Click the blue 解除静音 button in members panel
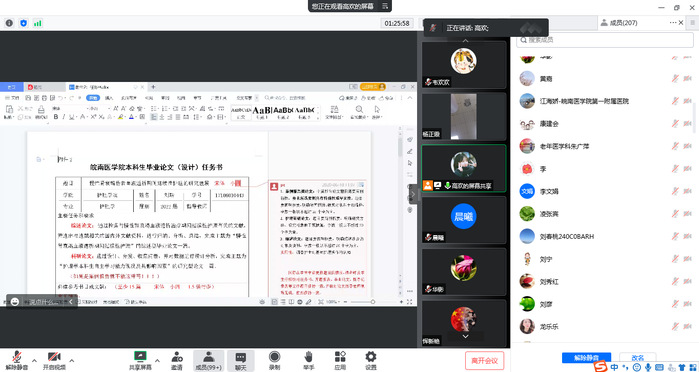Viewport: 699px width, 372px height. click(x=586, y=358)
